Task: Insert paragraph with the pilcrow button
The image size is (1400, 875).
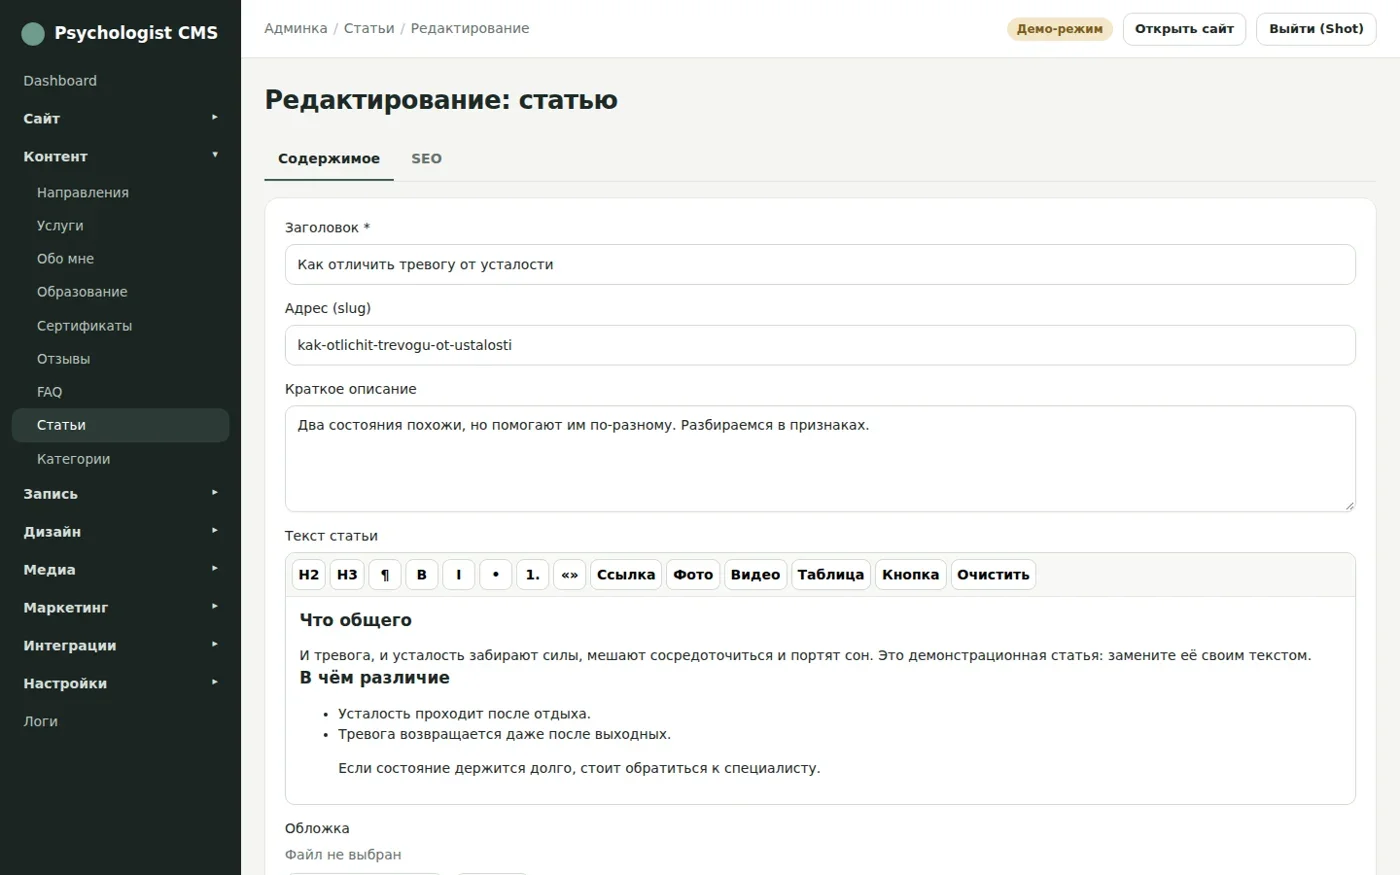Action: [385, 575]
